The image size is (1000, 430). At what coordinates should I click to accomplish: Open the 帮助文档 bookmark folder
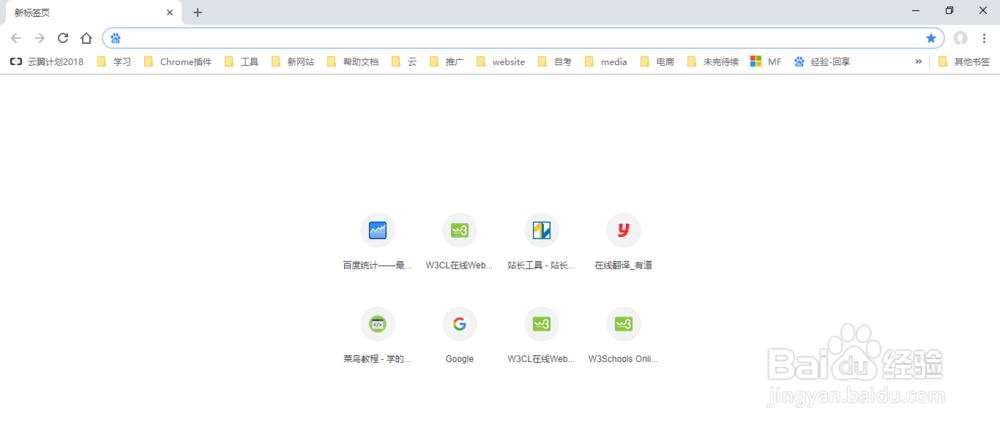click(353, 62)
